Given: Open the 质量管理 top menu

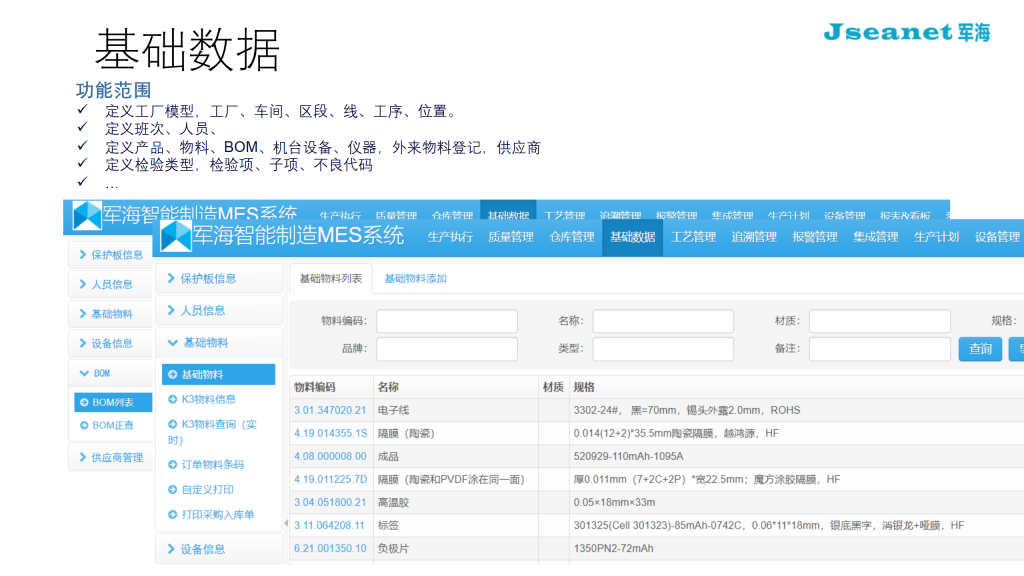Looking at the screenshot, I should point(510,237).
